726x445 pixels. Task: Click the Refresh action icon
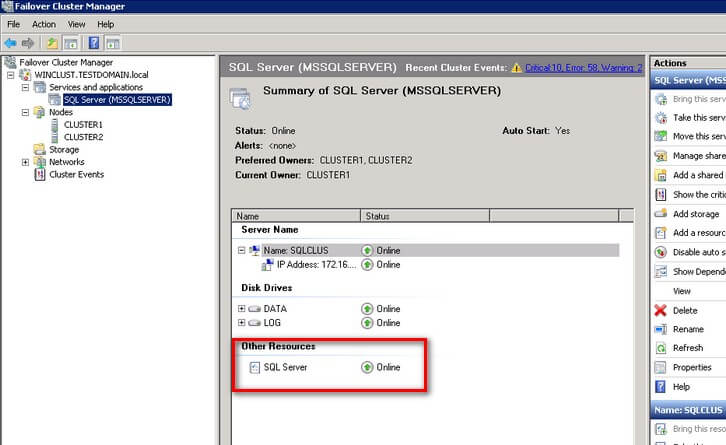point(660,348)
